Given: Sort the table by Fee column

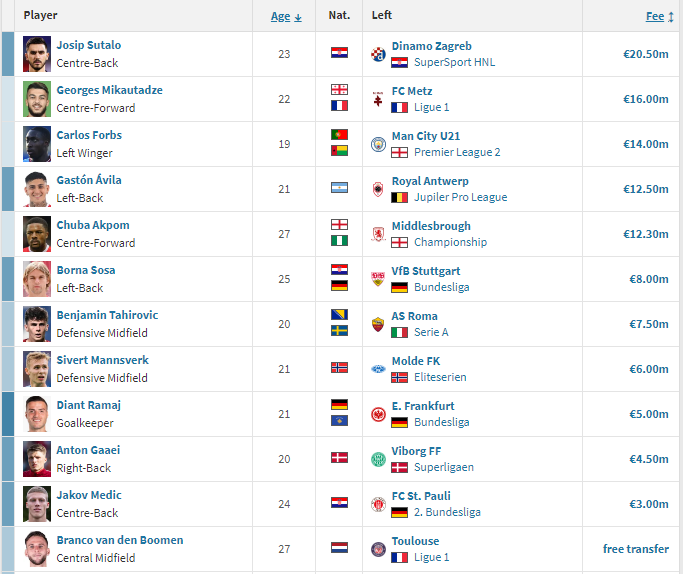Looking at the screenshot, I should tap(655, 16).
